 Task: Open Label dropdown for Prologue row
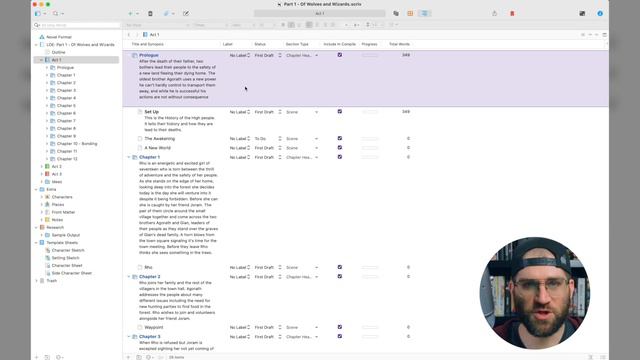[x=240, y=55]
